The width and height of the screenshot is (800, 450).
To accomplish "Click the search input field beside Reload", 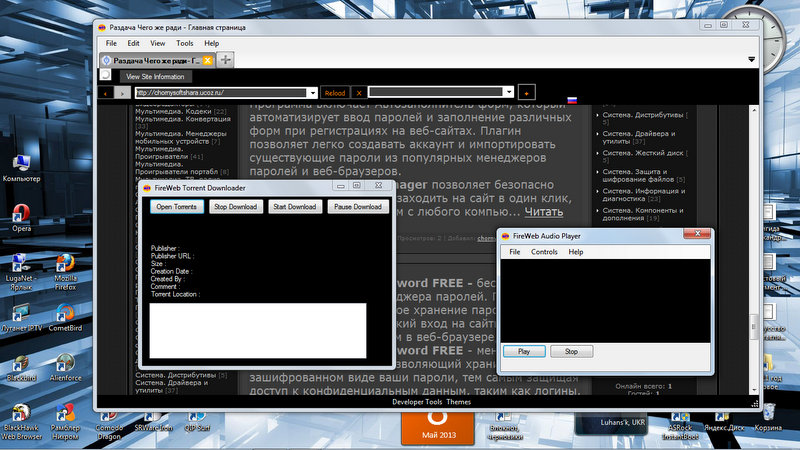I will click(435, 92).
